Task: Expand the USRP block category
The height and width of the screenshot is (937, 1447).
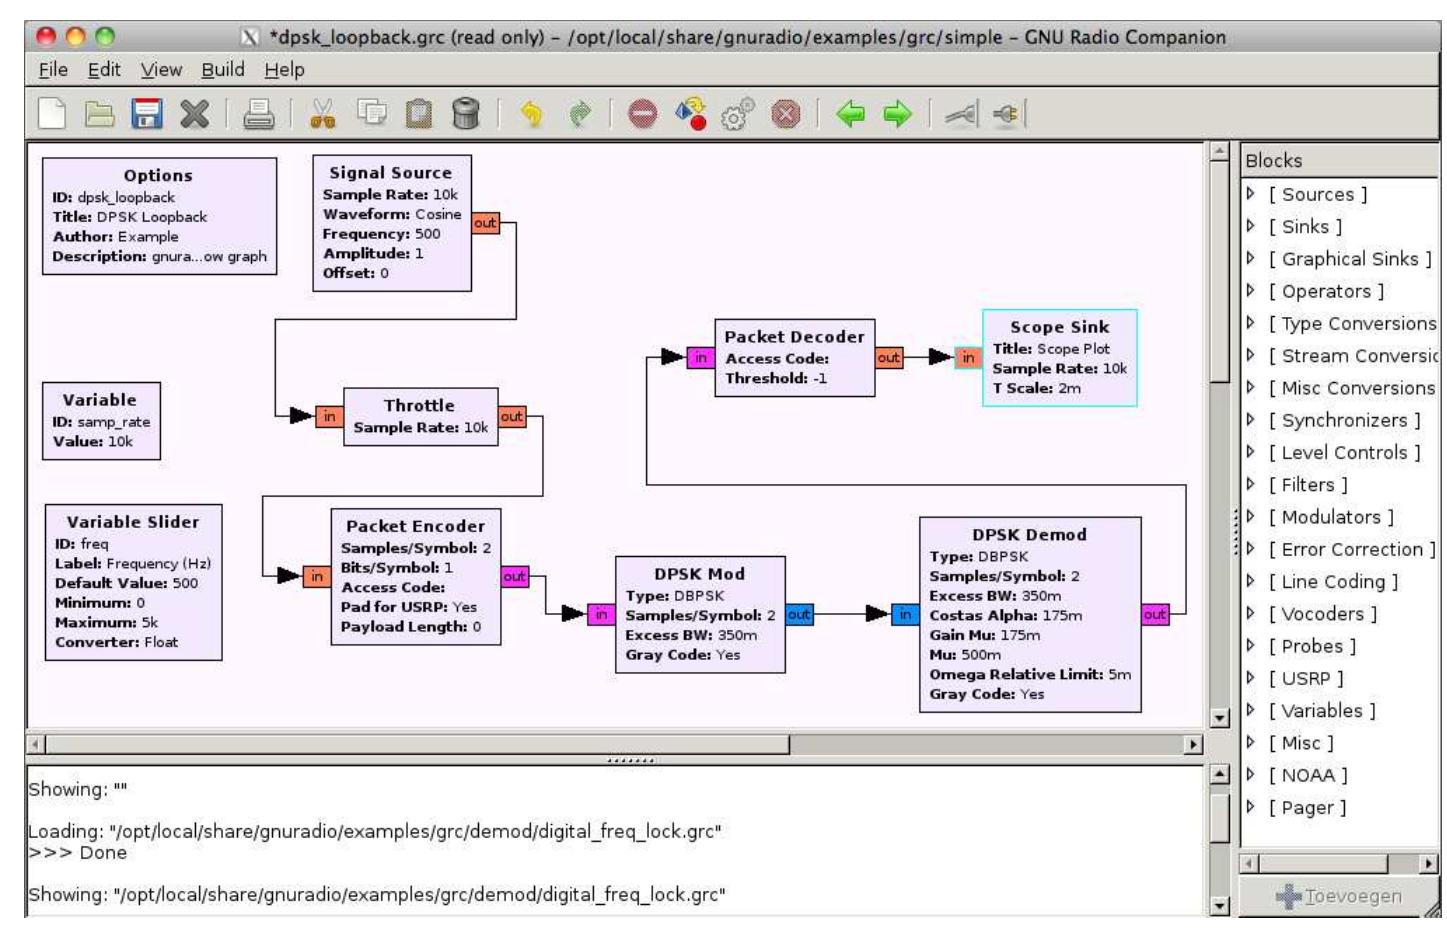Action: click(x=1250, y=678)
